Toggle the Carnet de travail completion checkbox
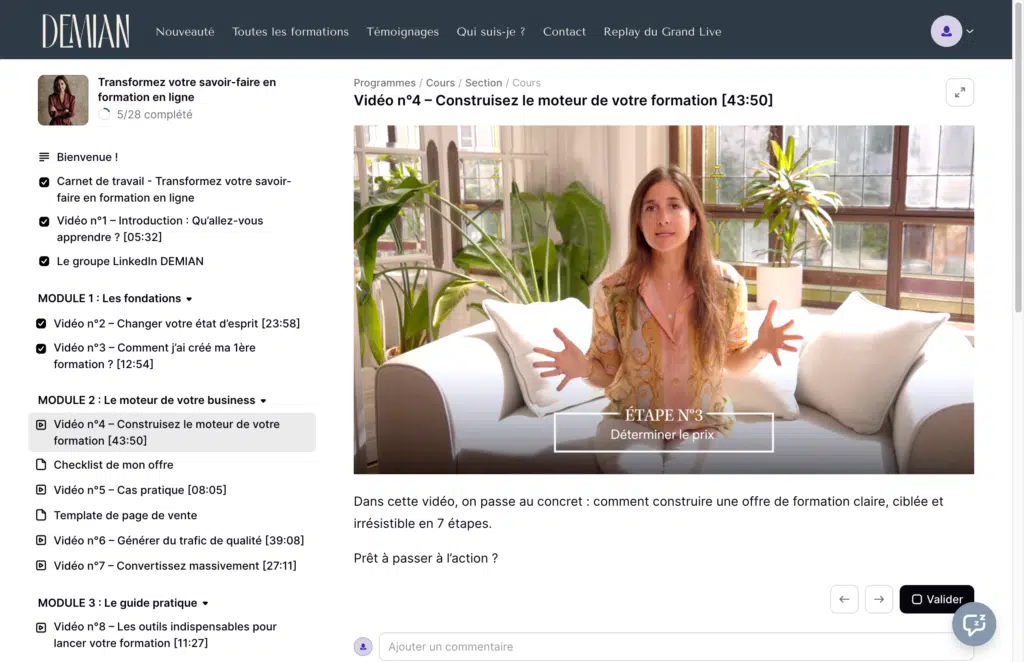Screen dimensions: 1024x662 point(44,182)
